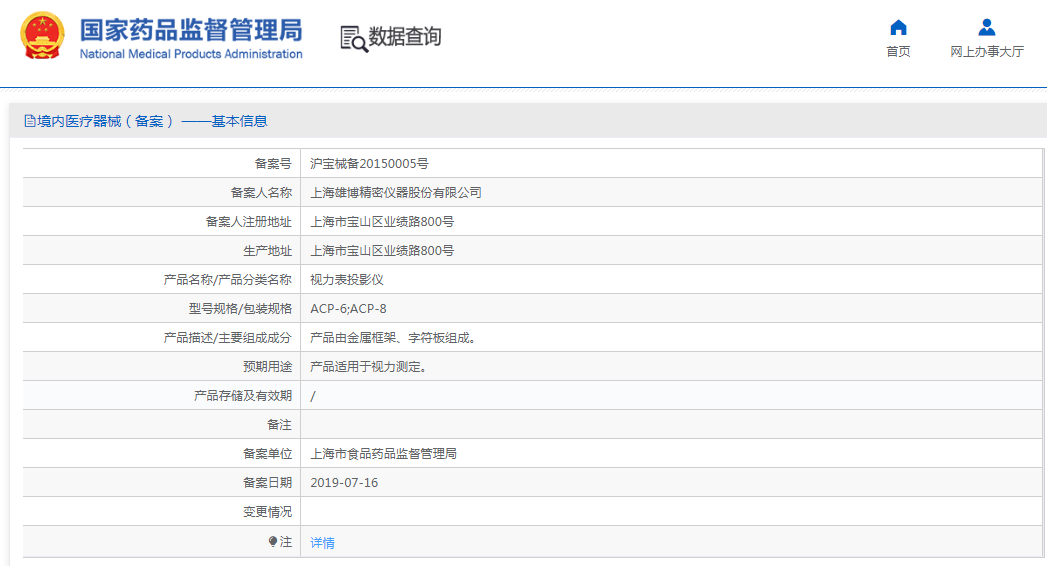Image resolution: width=1047 pixels, height=566 pixels.
Task: Select 上海雄博精密仪器股份有限公司 text
Action: point(396,192)
